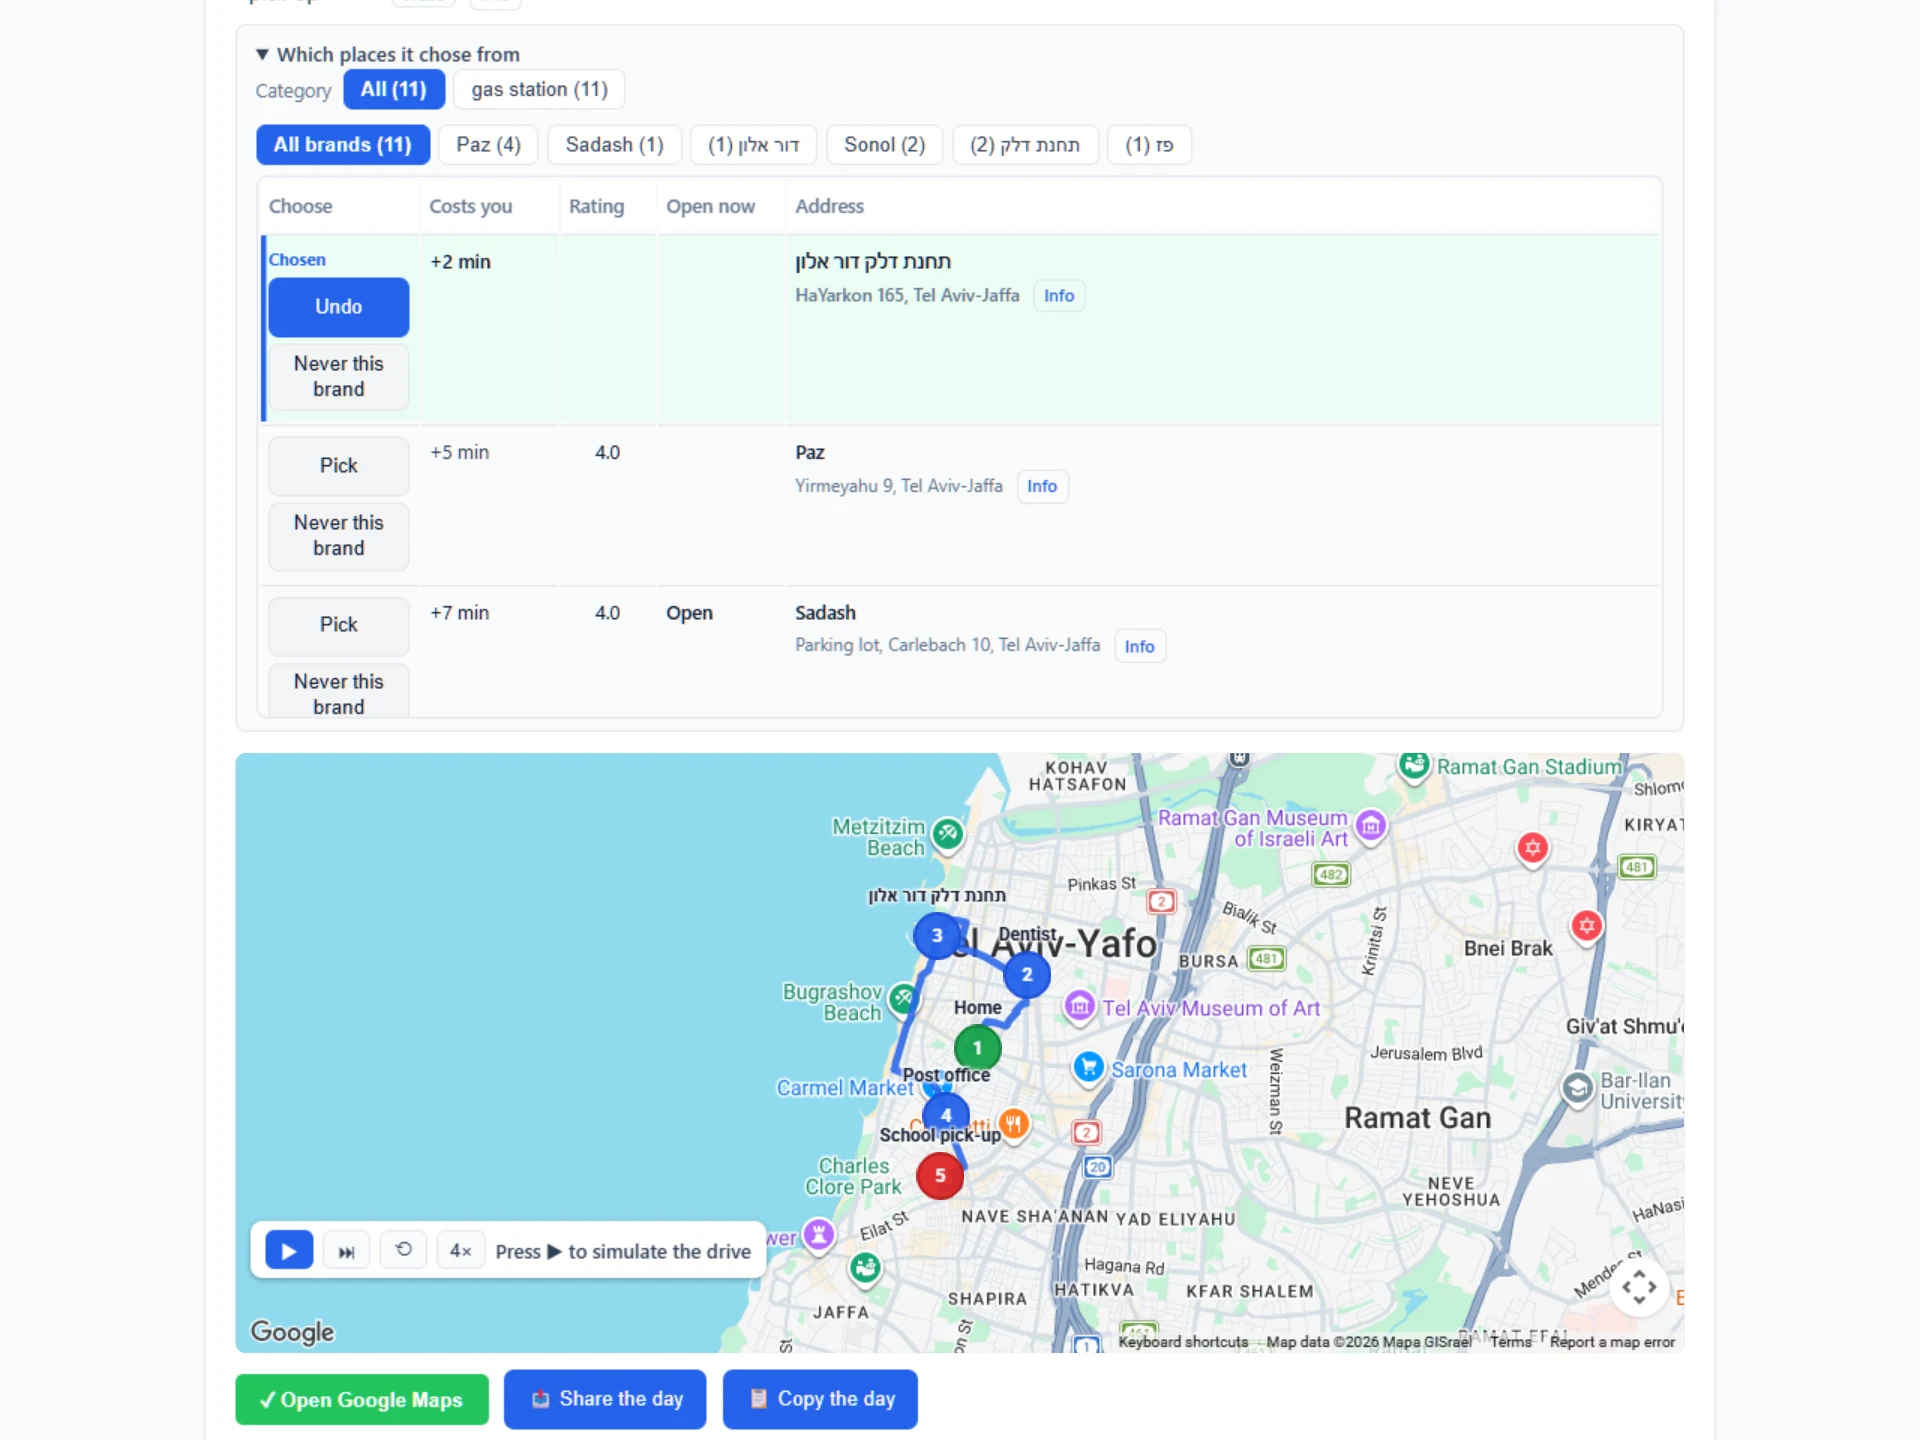Change simulation speed 4×

(461, 1251)
